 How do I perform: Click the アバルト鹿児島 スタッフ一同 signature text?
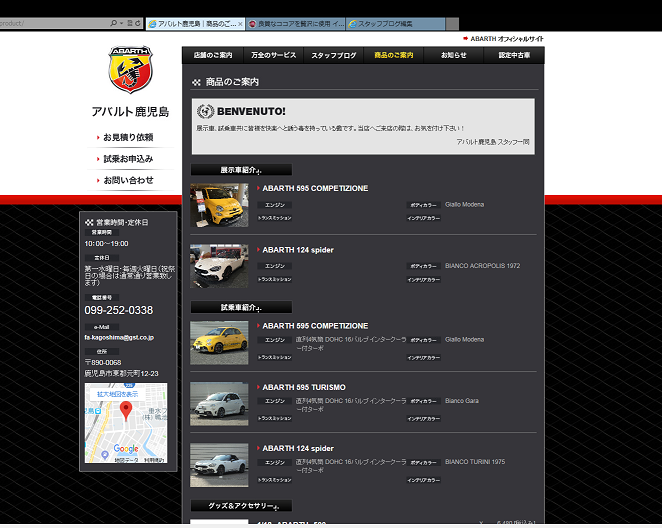click(493, 142)
